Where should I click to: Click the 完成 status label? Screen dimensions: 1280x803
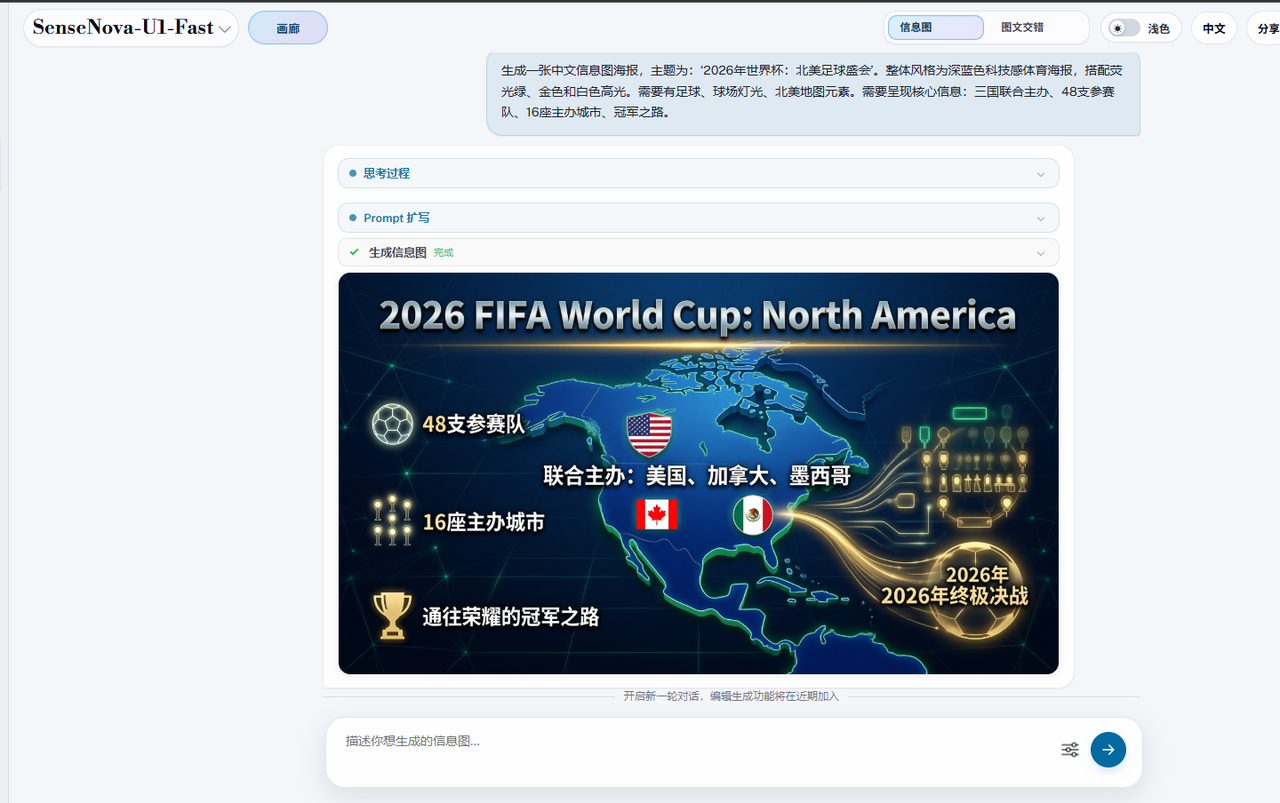point(443,253)
